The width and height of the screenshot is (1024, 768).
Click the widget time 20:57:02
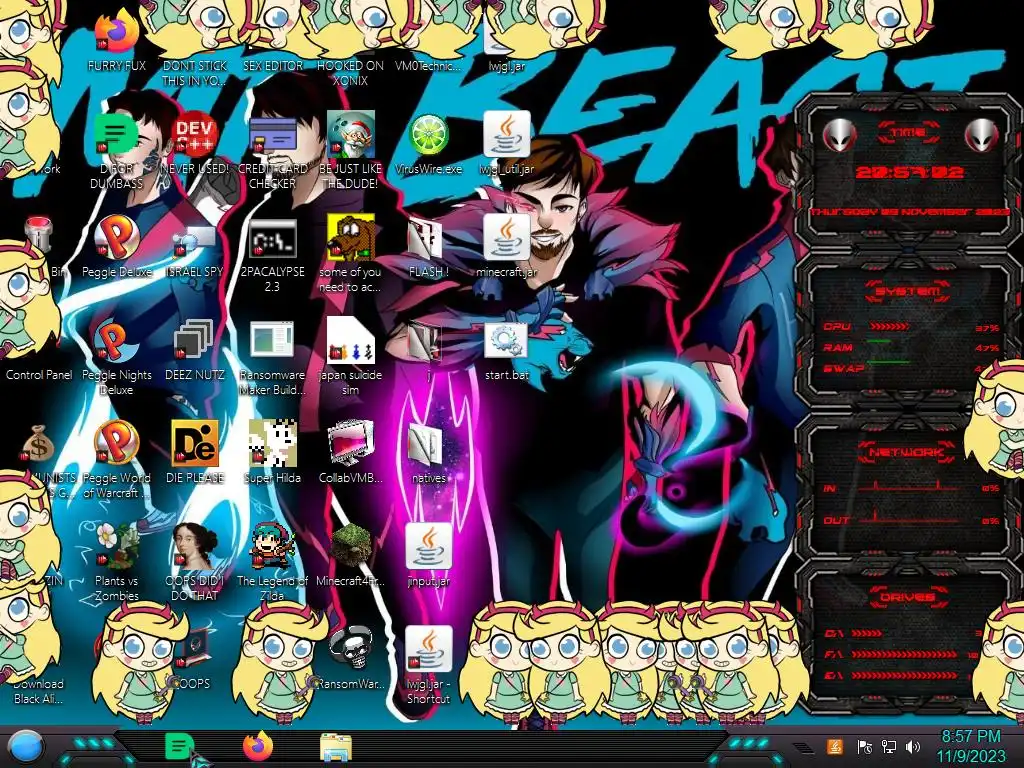pyautogui.click(x=909, y=172)
